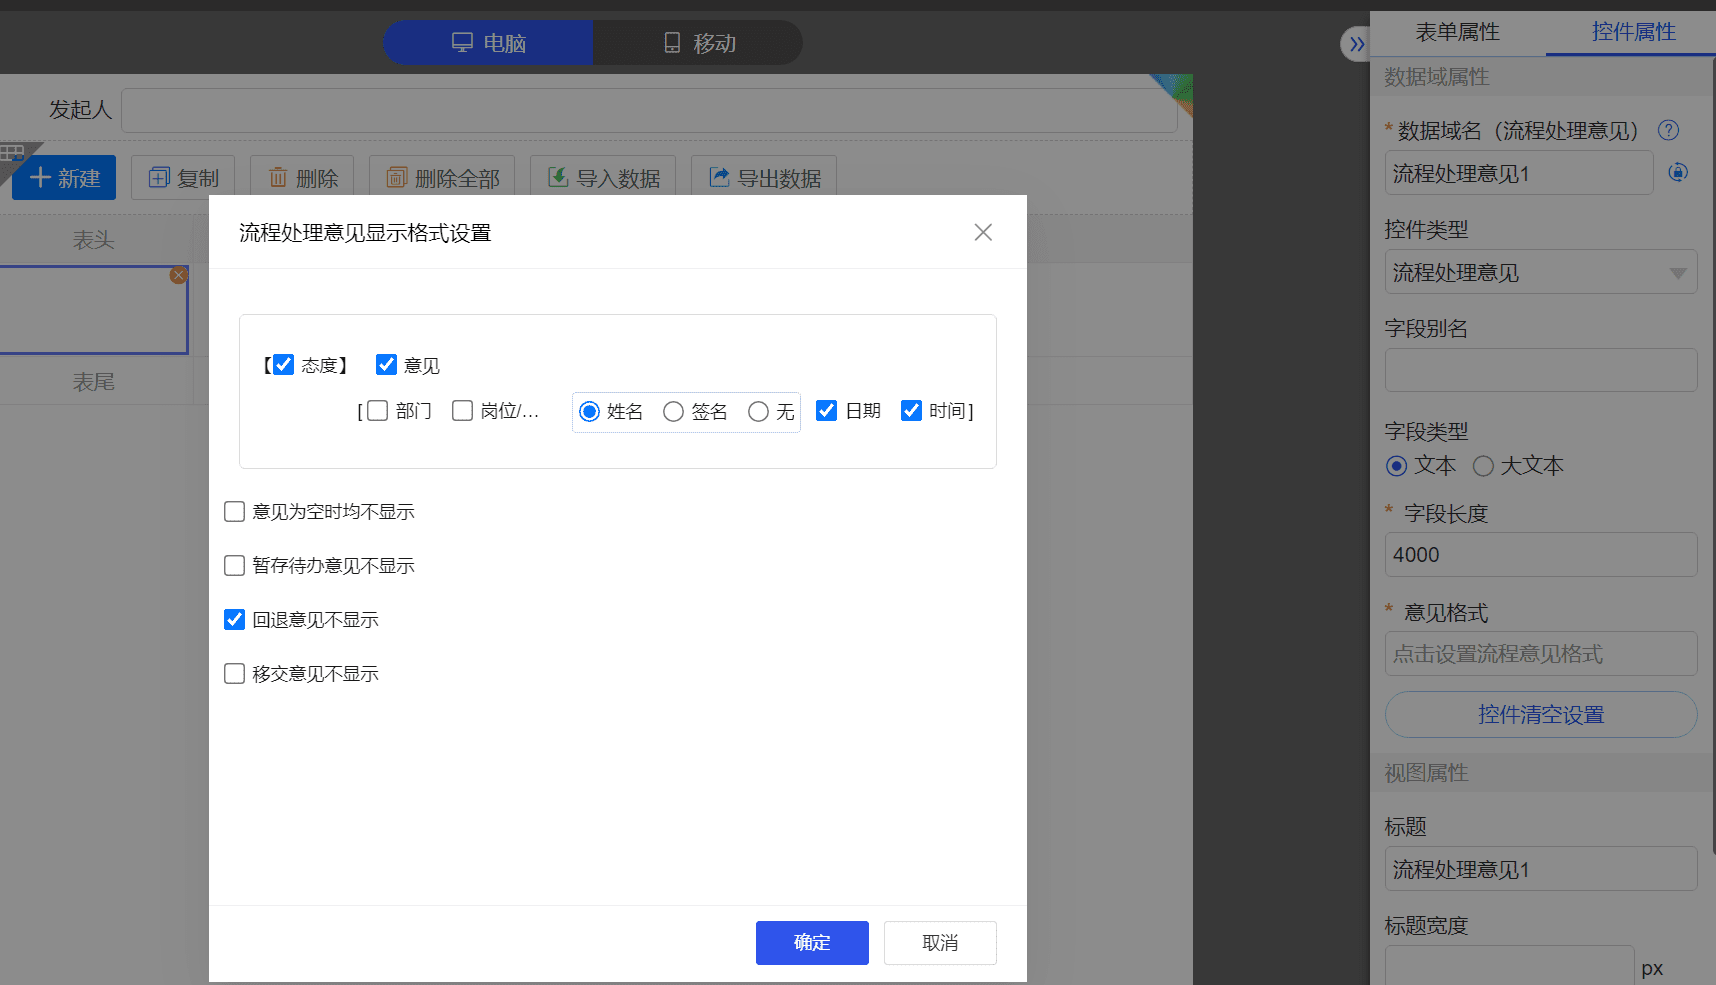
Task: Select the 大文本 field type radio
Action: (1483, 466)
